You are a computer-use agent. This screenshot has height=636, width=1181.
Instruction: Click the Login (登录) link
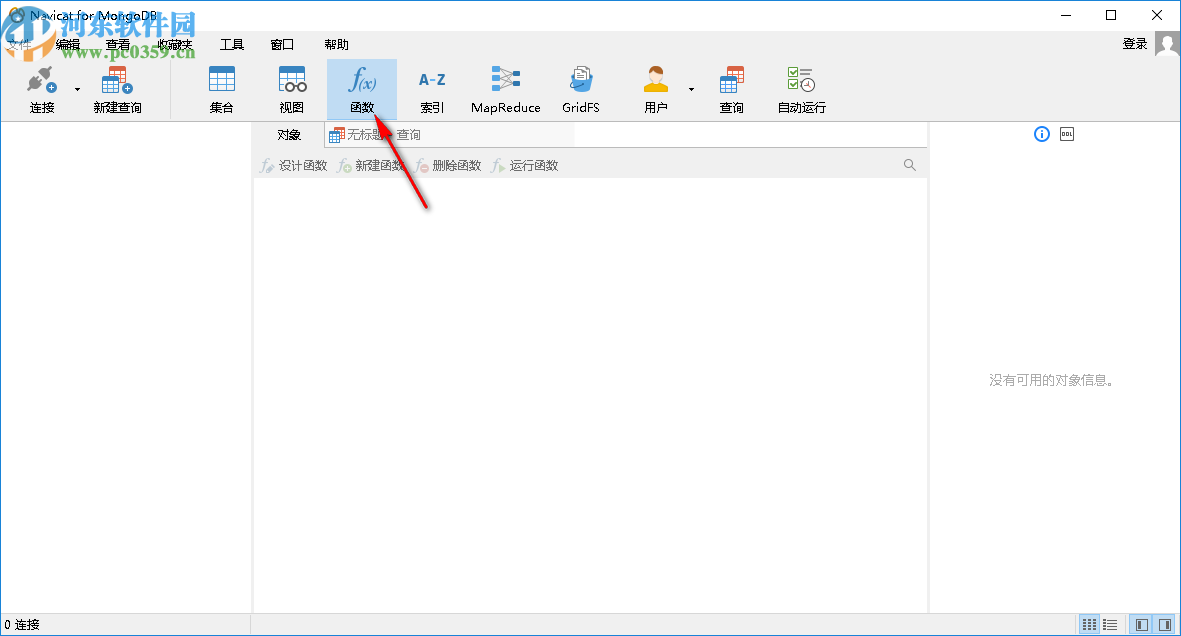coord(1135,44)
